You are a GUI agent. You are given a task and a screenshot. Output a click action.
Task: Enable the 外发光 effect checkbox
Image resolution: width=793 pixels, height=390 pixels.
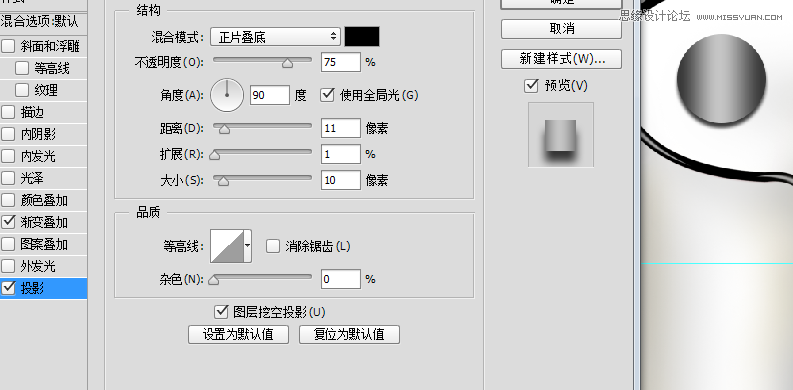[8, 266]
